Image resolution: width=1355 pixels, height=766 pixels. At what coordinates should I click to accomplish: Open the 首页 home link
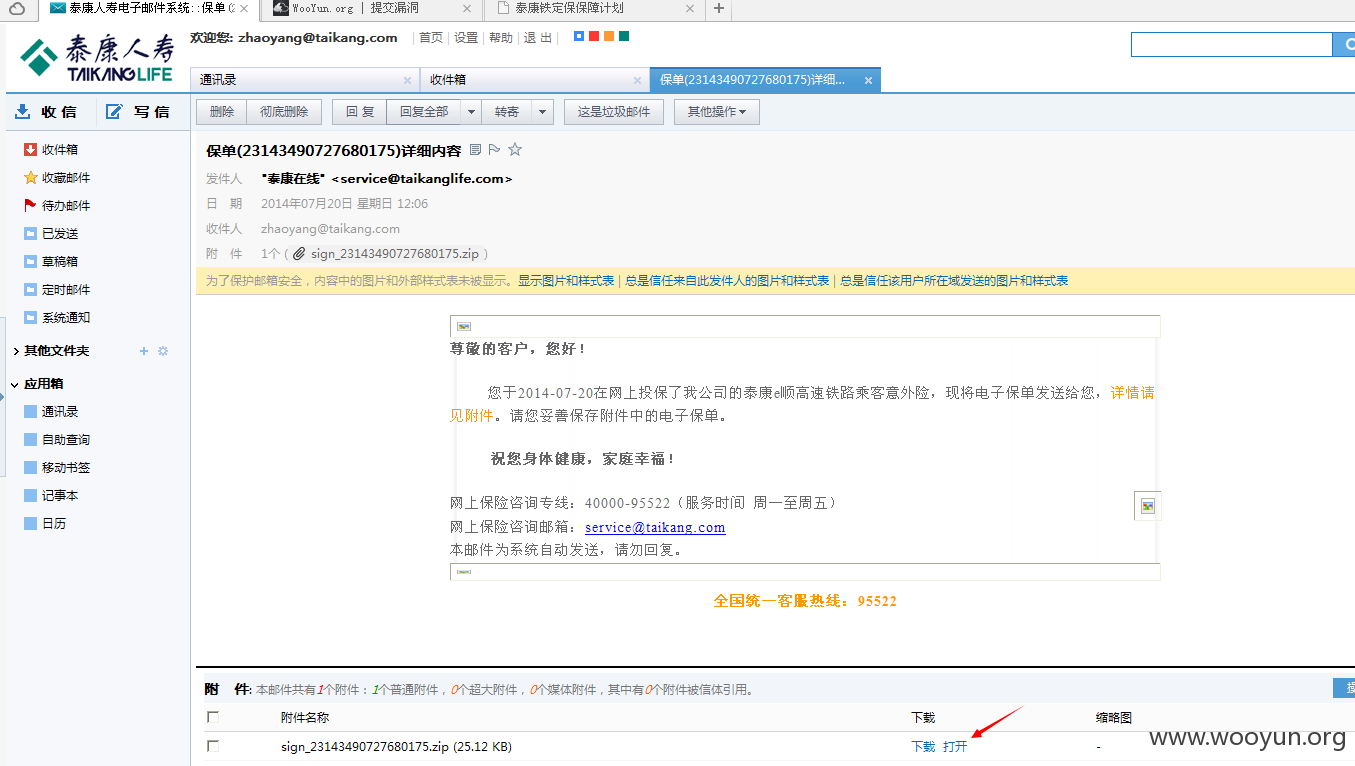pos(431,38)
